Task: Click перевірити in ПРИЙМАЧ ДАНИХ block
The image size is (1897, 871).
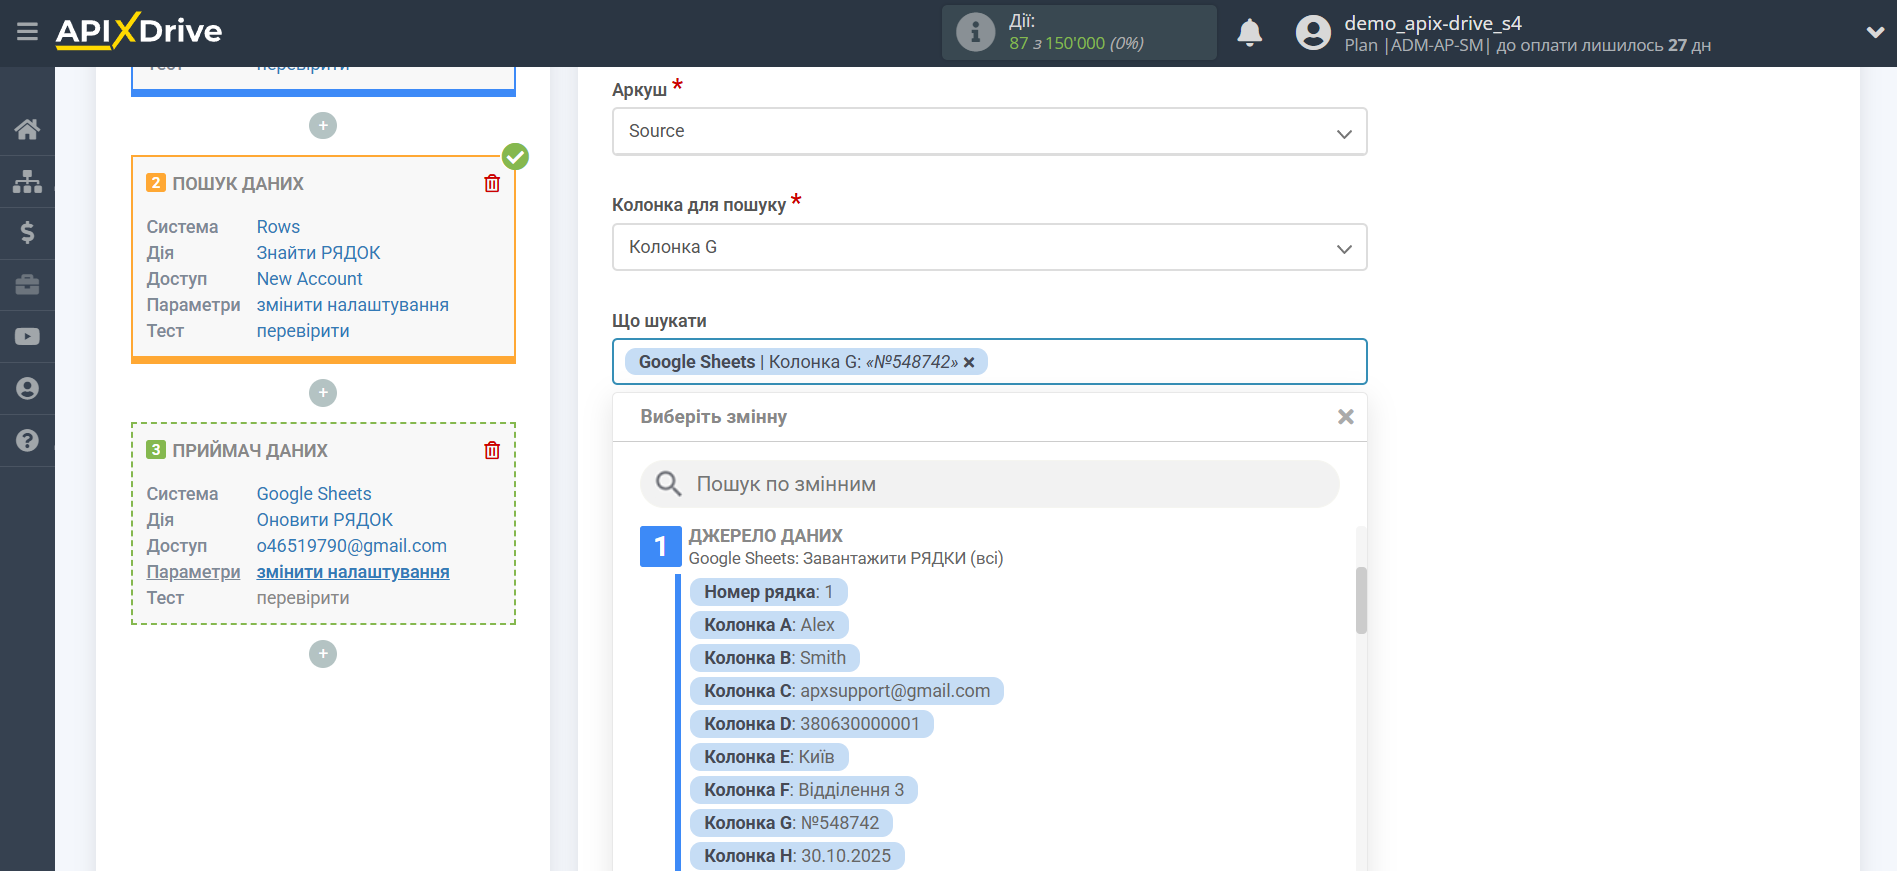Action: 303,598
